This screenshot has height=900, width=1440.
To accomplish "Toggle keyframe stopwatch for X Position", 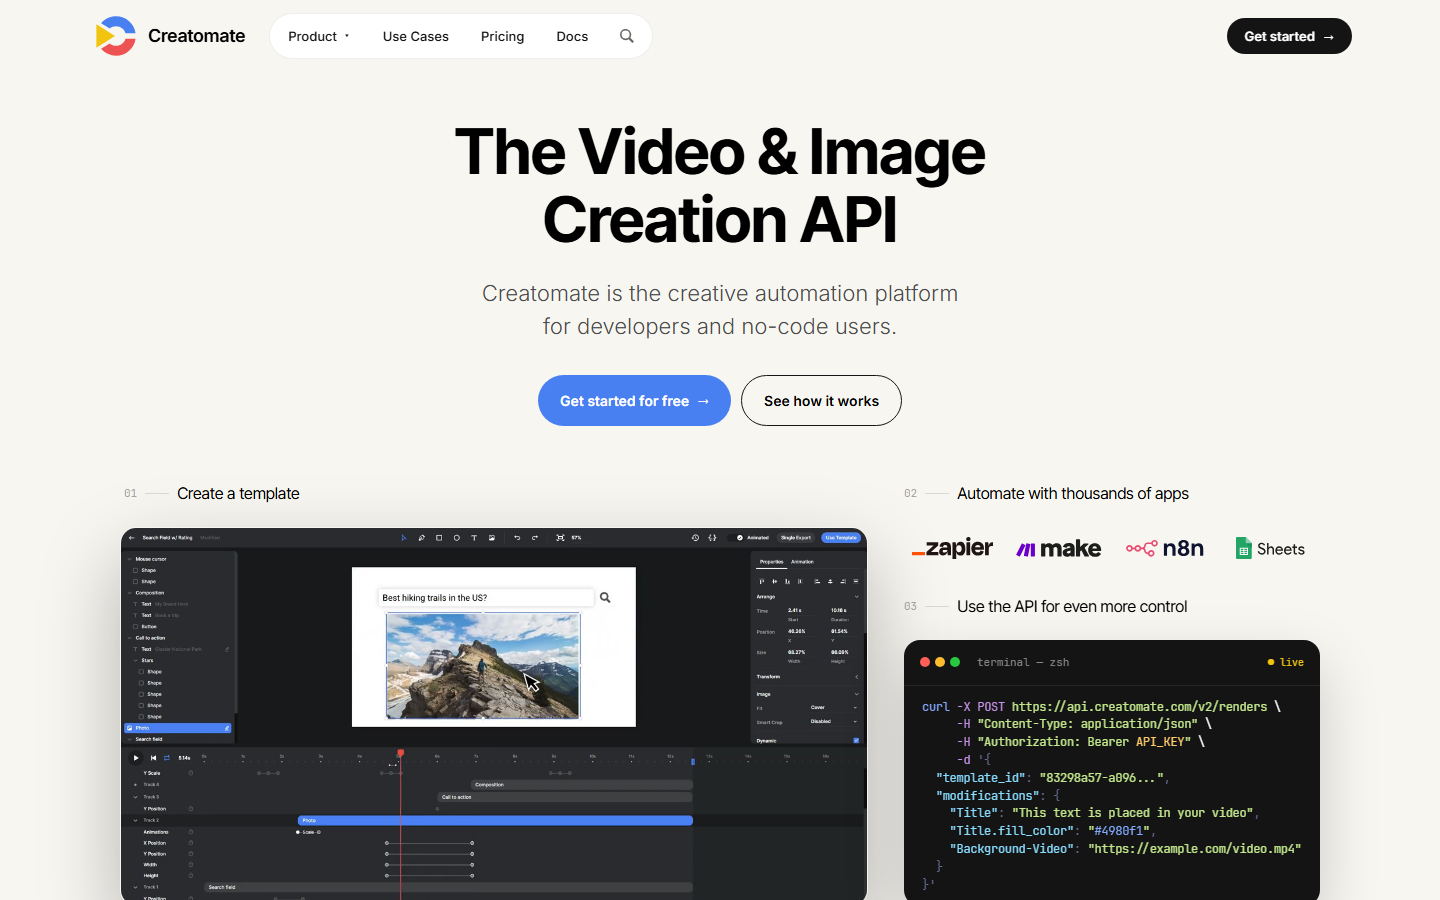I will click(191, 843).
